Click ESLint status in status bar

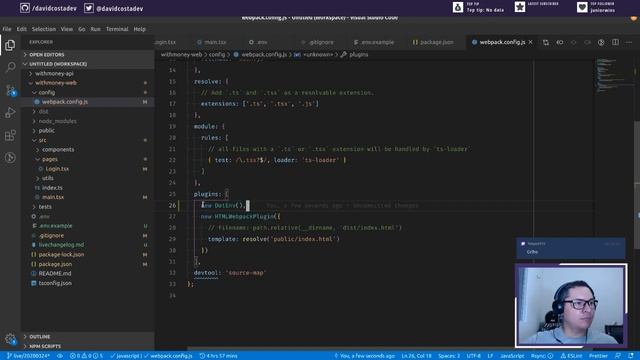point(571,356)
